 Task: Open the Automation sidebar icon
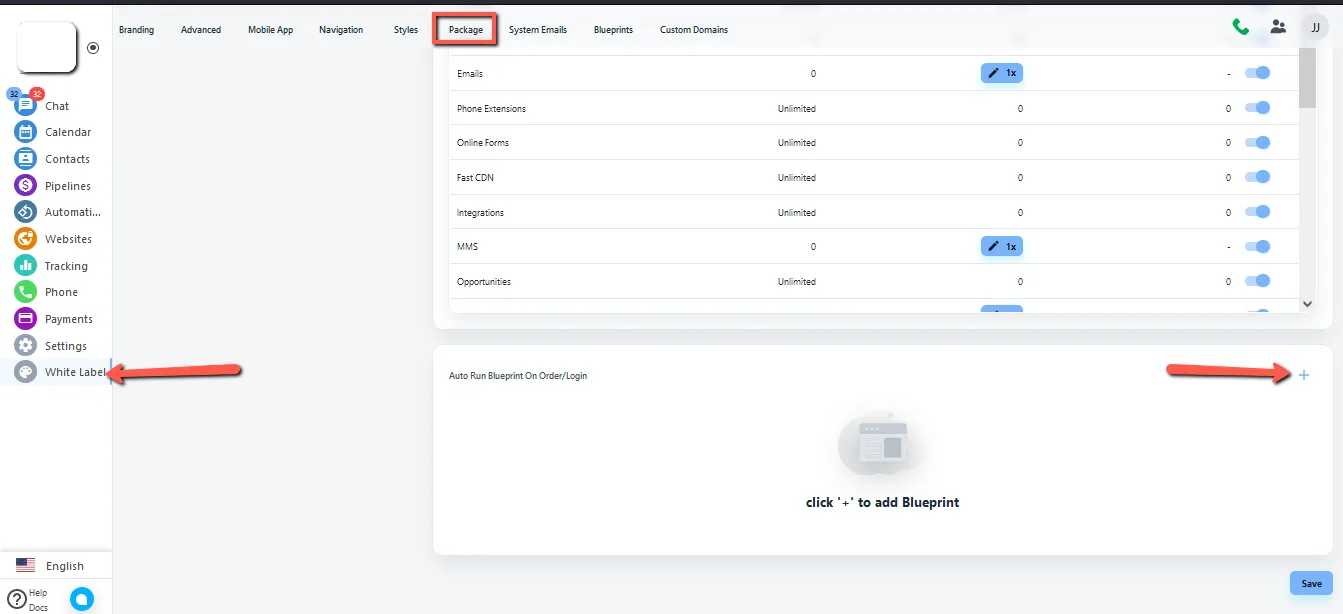tap(25, 212)
